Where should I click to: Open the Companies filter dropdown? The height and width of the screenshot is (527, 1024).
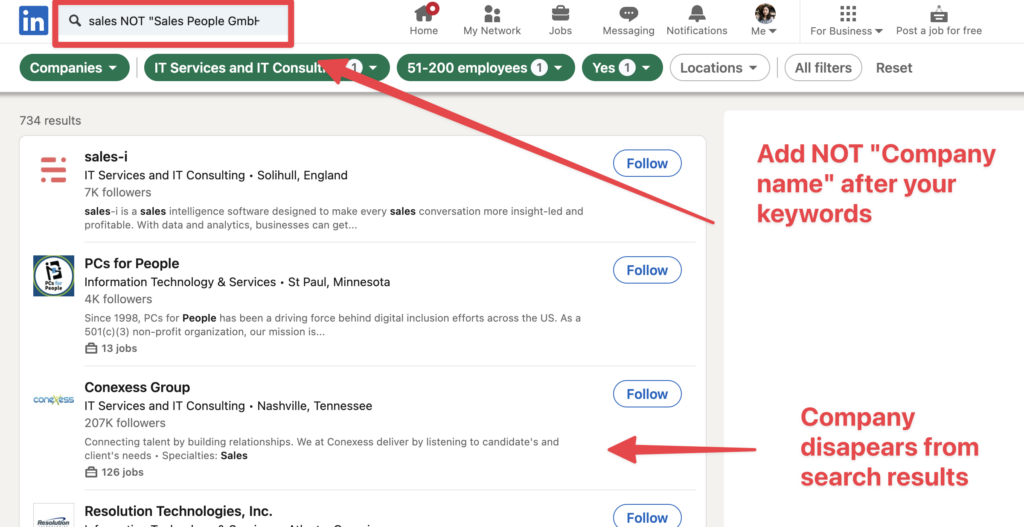[74, 68]
